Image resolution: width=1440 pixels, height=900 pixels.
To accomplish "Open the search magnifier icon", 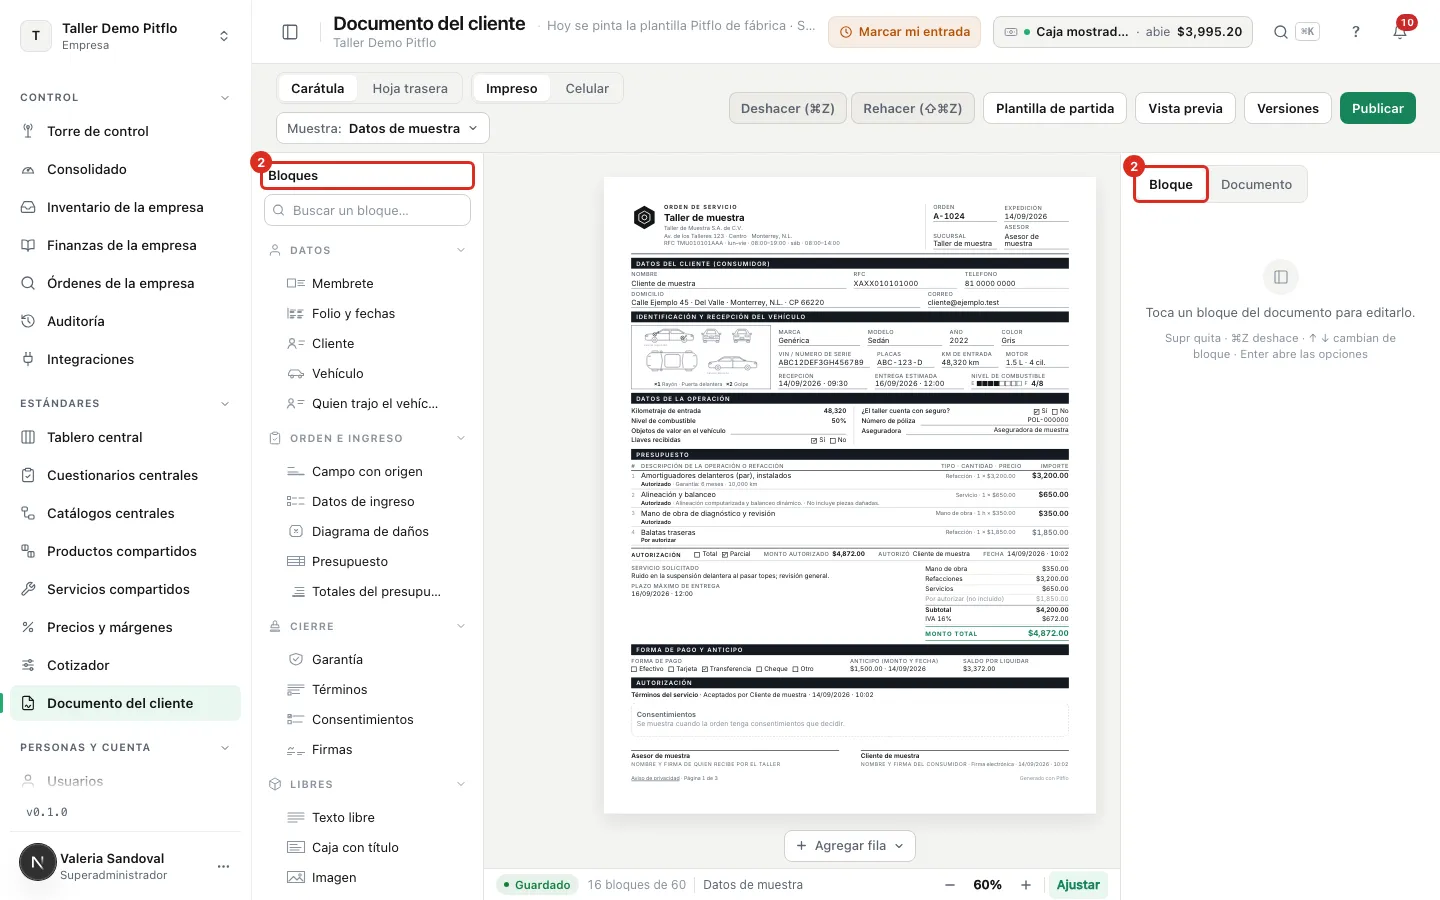I will (x=1281, y=32).
